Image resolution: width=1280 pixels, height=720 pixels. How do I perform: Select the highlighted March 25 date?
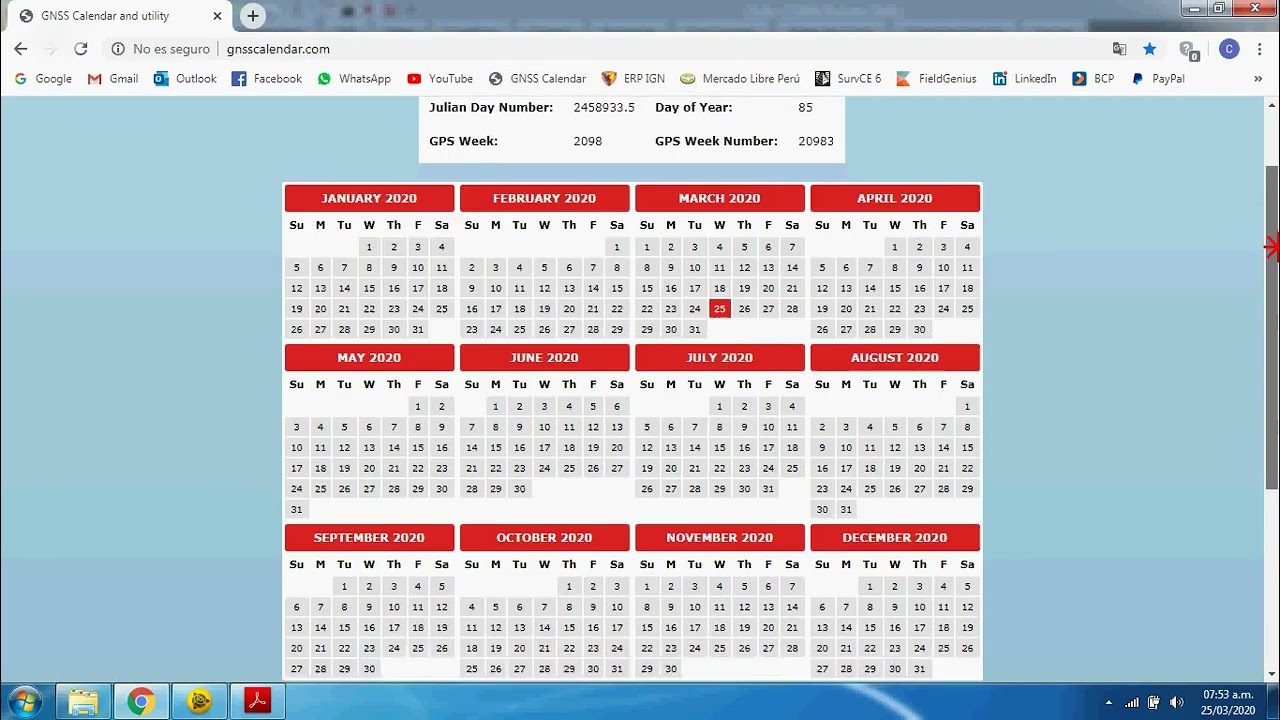point(719,309)
